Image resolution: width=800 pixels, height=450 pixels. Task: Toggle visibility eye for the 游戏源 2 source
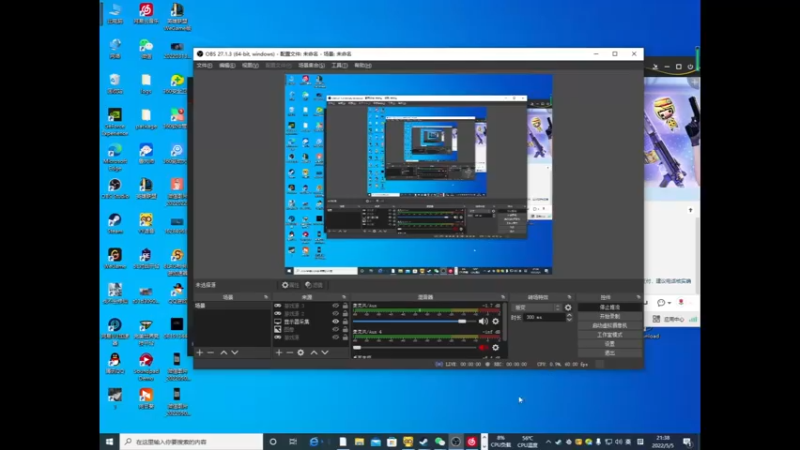click(x=335, y=314)
